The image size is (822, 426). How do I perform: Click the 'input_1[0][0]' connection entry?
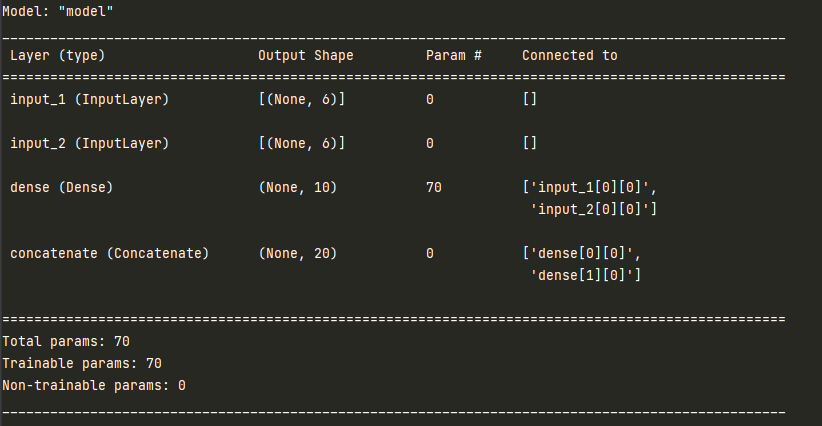point(589,187)
